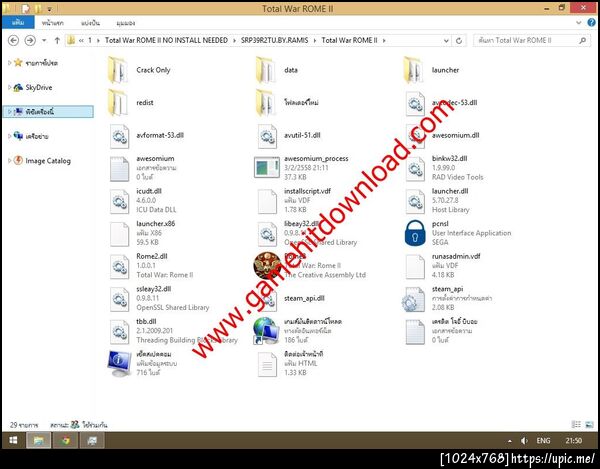Expand the SkyDrive tree node
This screenshot has width=600, height=469.
(x=10, y=87)
